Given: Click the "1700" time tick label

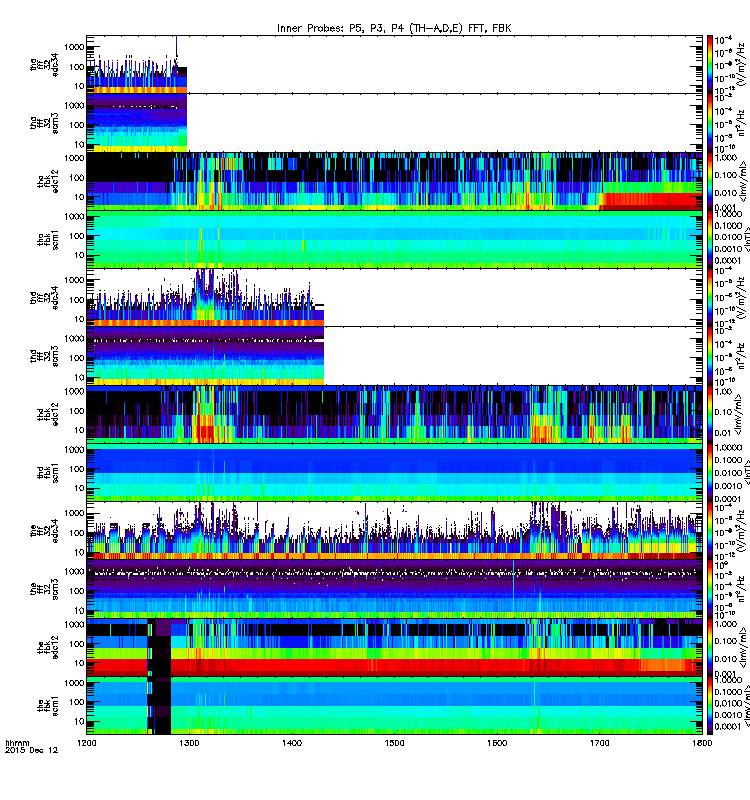Looking at the screenshot, I should 599,743.
